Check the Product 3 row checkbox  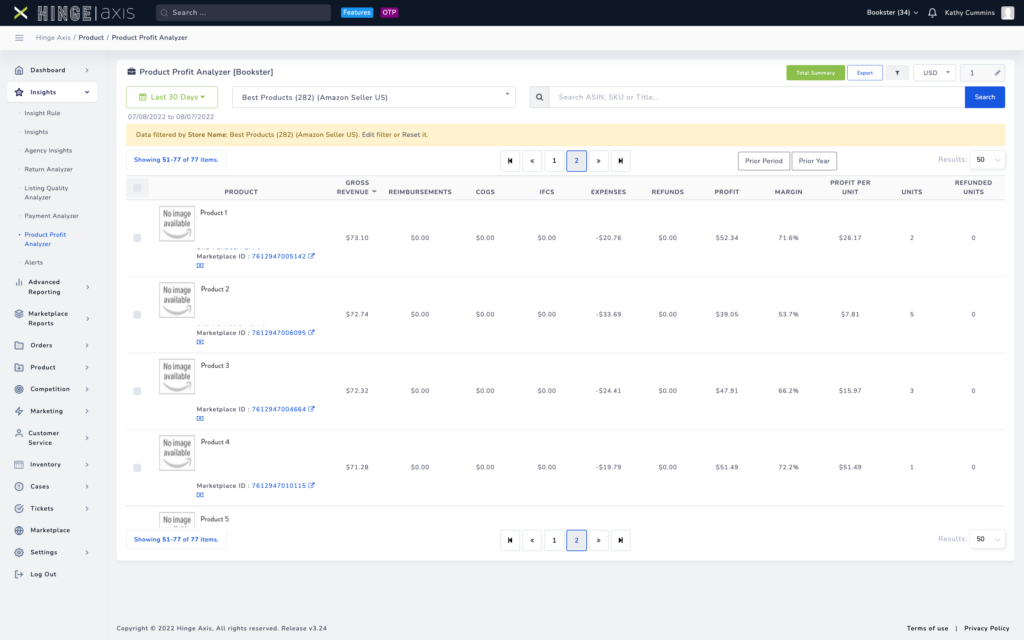(137, 391)
